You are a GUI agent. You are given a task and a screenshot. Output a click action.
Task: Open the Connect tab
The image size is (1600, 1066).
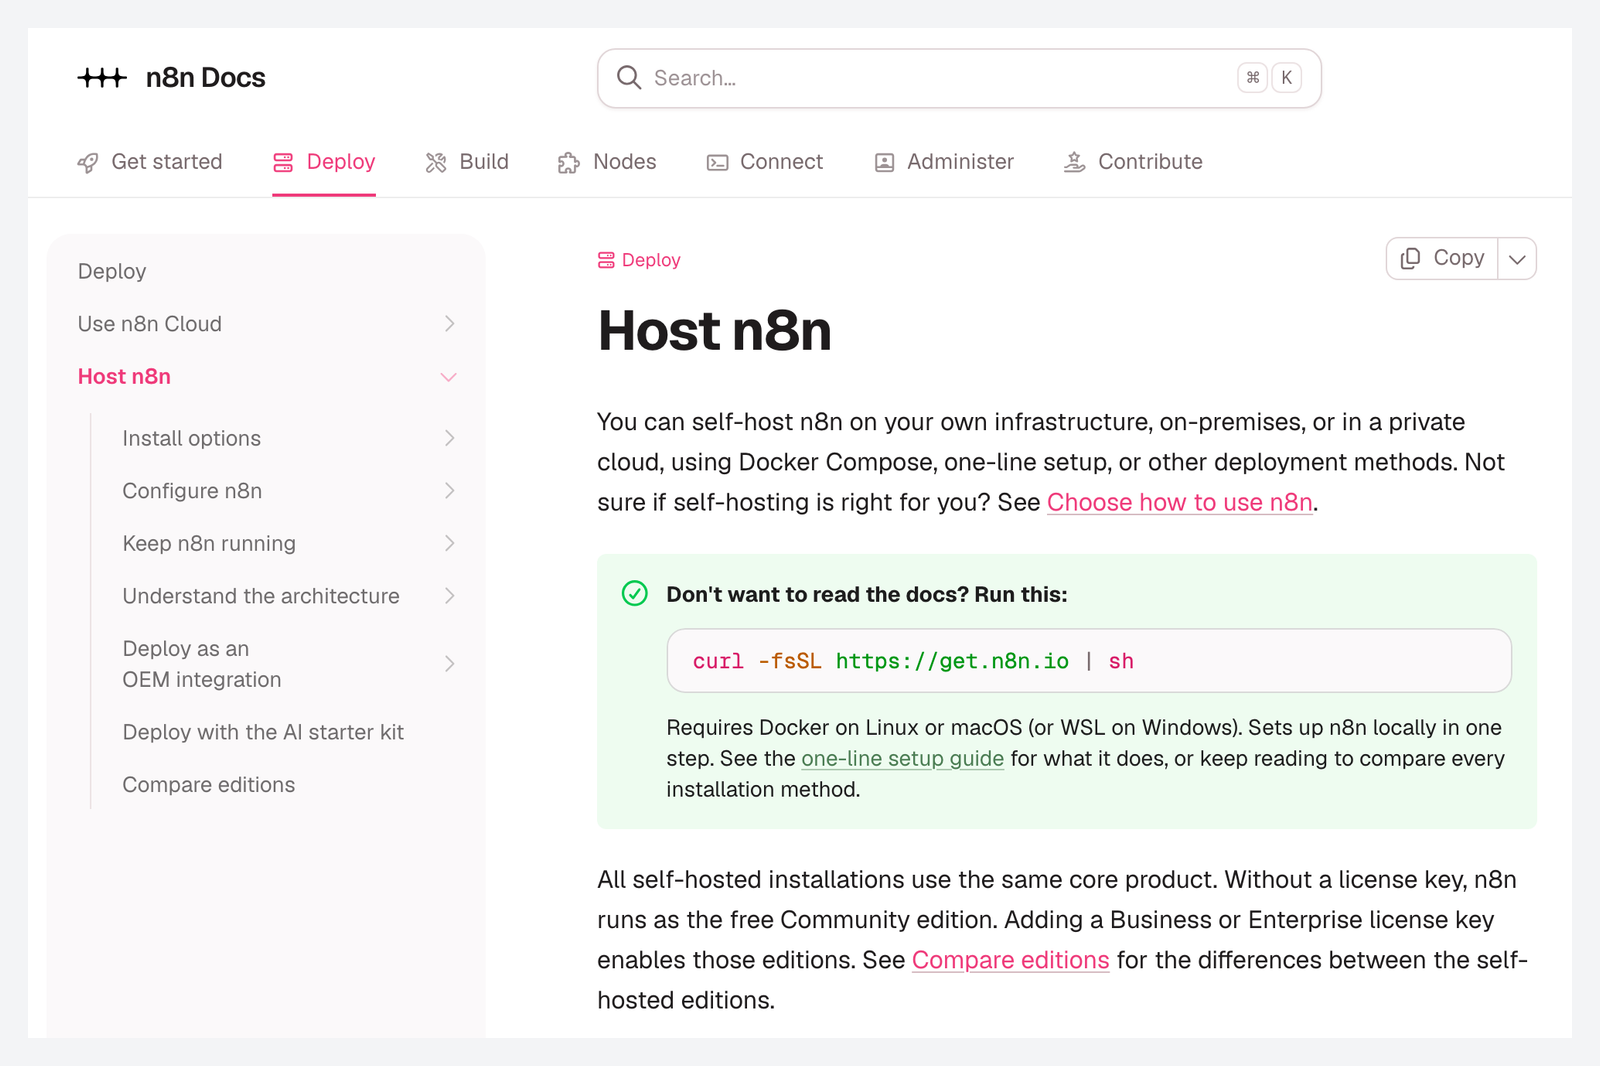coord(765,162)
